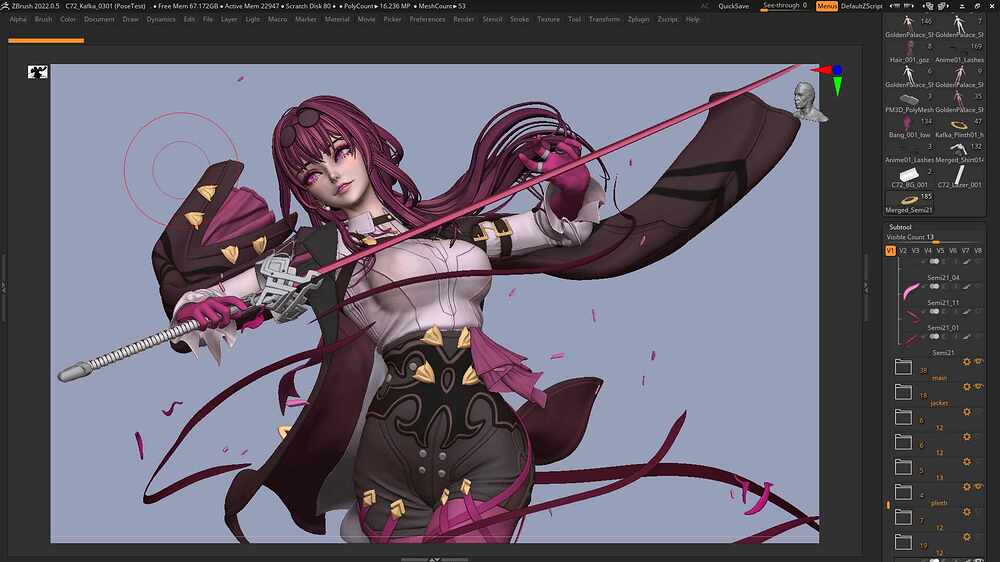Expand the 'jacket' subtool folder

[x=903, y=391]
